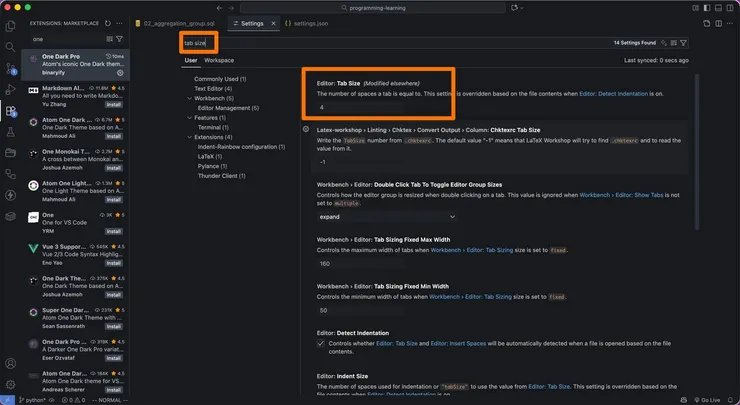Select Thunder Client (1) tree item
Viewport: 740px width, 405px height.
(x=221, y=176)
